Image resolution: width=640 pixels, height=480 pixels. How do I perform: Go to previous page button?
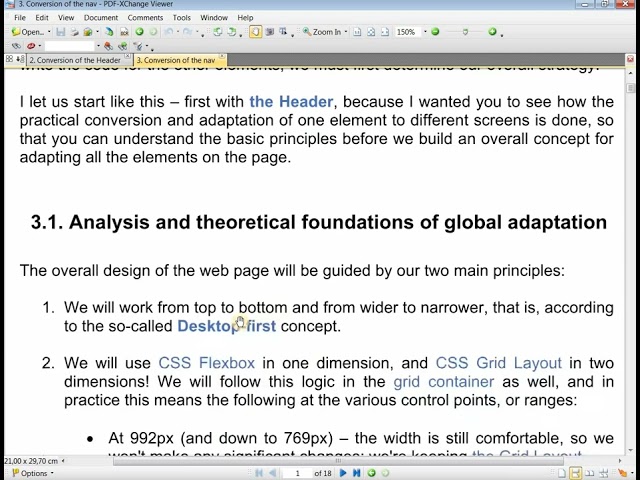273,473
